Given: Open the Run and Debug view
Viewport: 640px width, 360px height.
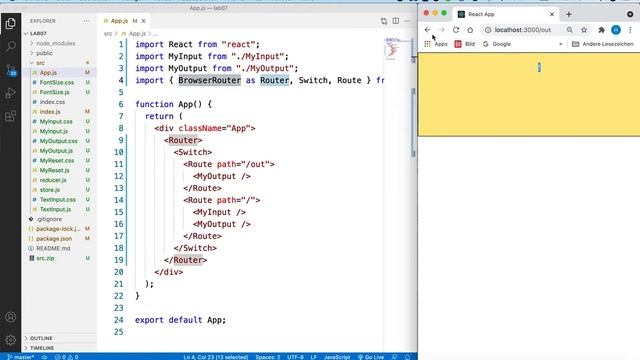Looking at the screenshot, I should [11, 93].
